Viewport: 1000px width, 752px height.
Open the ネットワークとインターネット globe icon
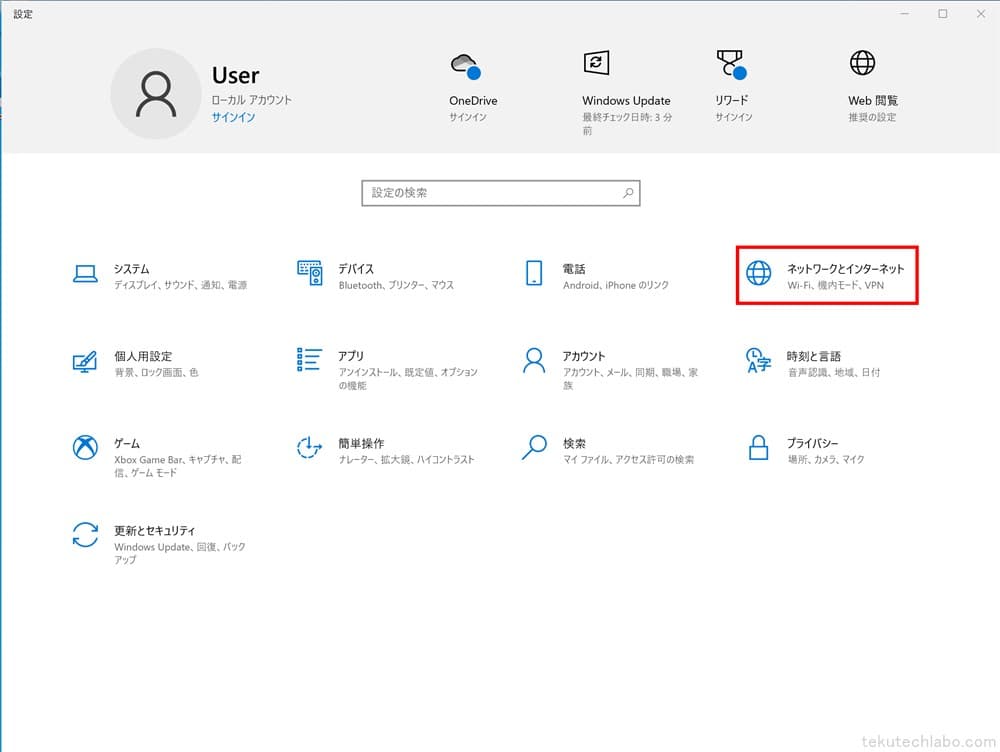[758, 273]
